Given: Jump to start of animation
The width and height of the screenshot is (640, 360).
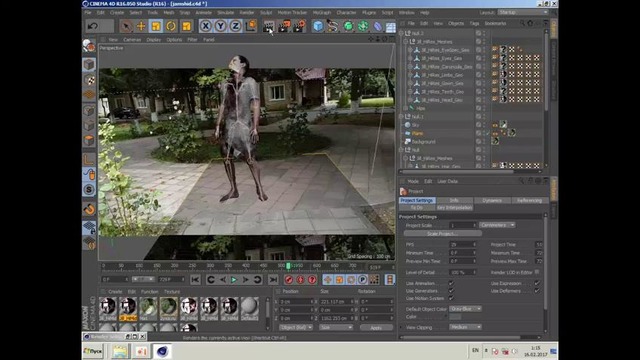Looking at the screenshot, I should 195,280.
